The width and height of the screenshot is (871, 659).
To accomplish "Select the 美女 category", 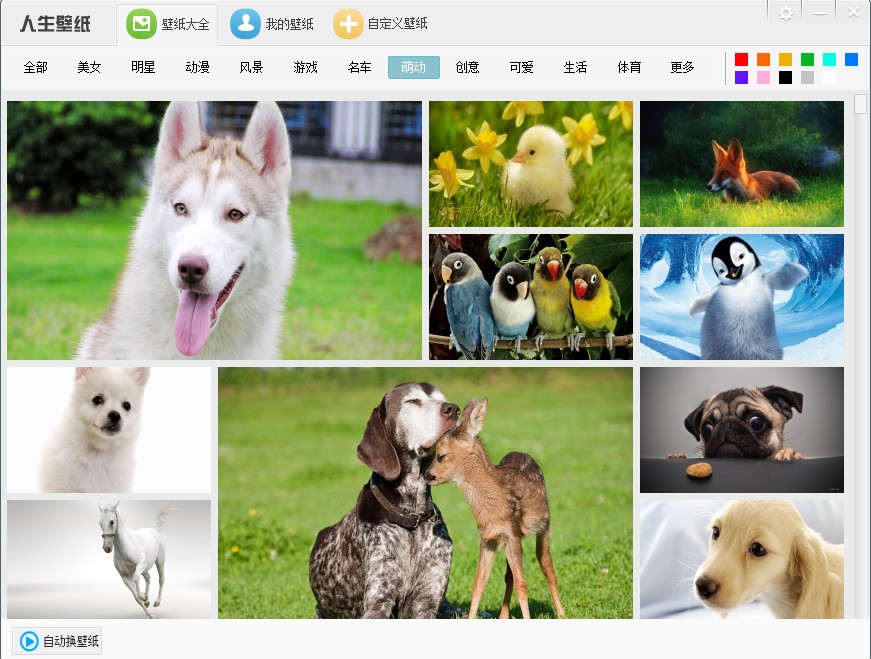I will [89, 68].
